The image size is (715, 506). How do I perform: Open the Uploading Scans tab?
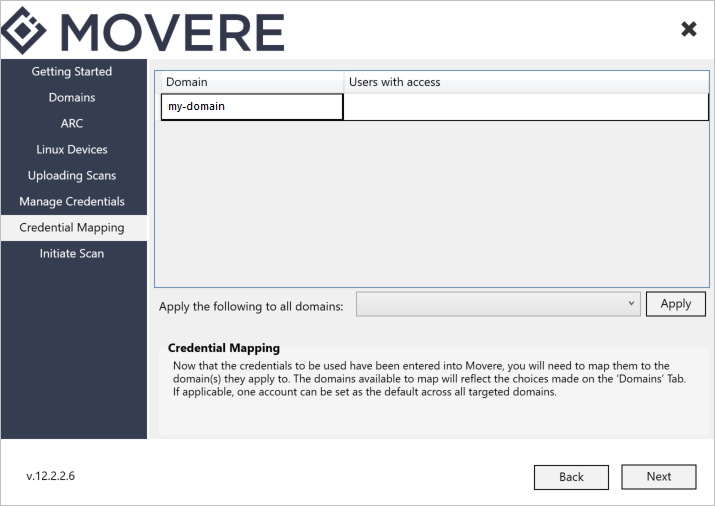pyautogui.click(x=72, y=176)
